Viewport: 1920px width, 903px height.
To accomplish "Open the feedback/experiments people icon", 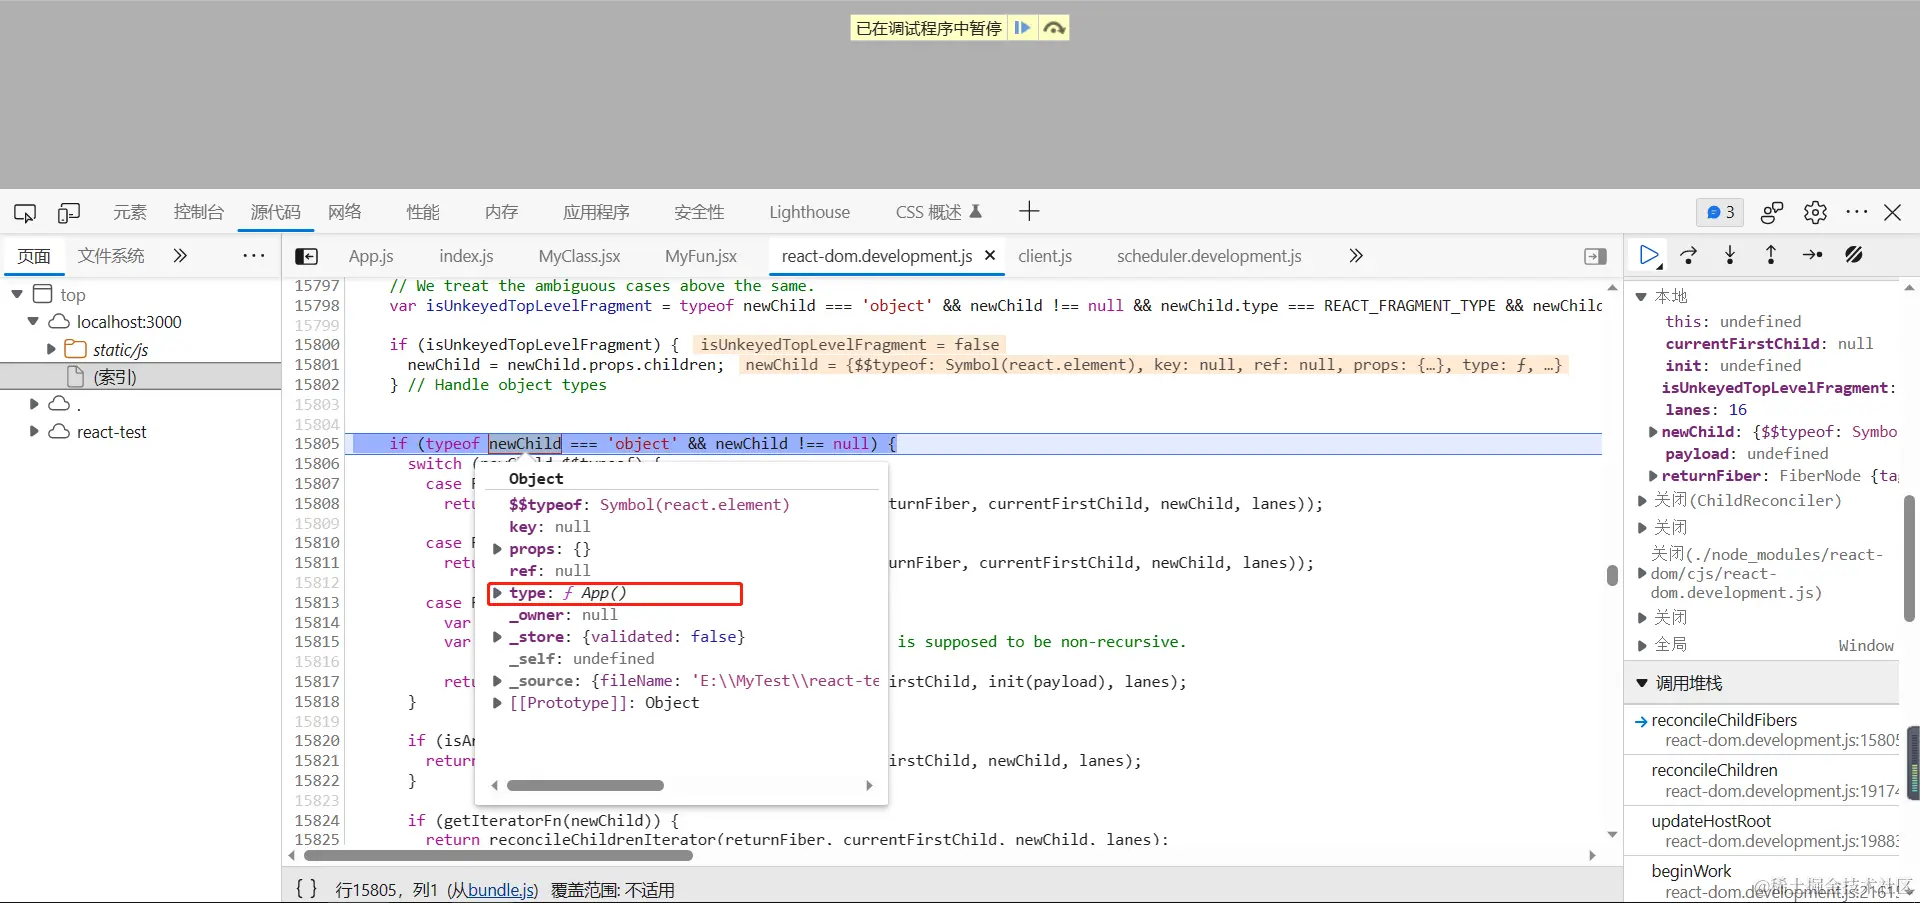I will 1772,212.
